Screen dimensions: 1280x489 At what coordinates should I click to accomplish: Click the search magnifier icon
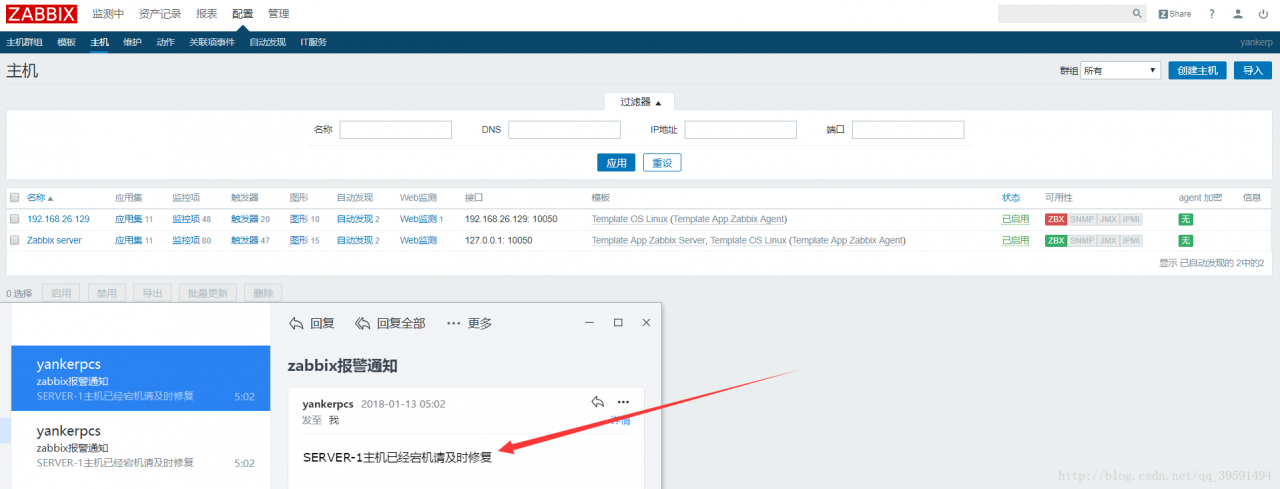[1137, 14]
